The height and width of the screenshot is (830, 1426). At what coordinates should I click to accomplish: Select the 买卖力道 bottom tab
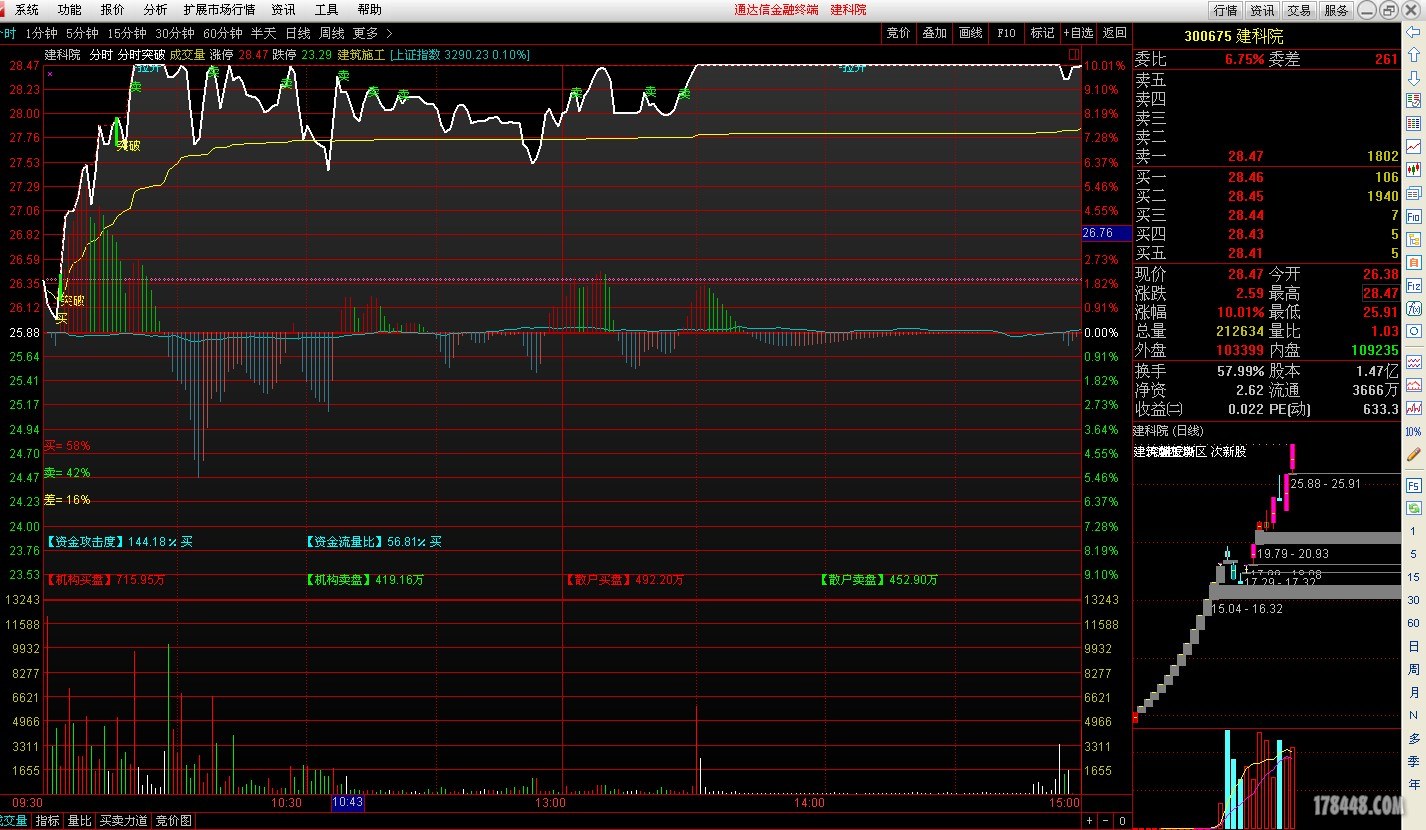coord(123,821)
